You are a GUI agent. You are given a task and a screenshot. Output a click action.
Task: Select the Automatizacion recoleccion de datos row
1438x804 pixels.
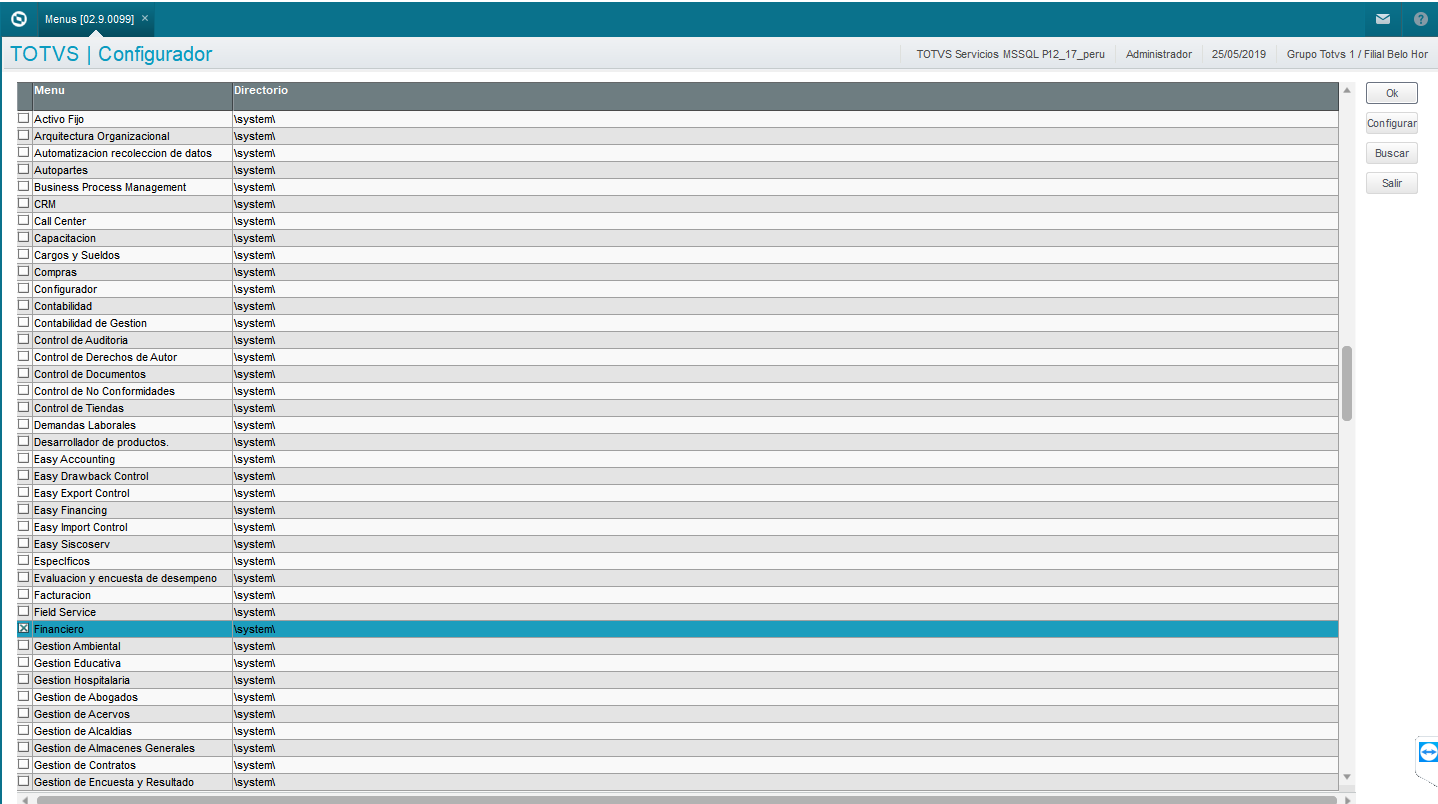[x=678, y=153]
